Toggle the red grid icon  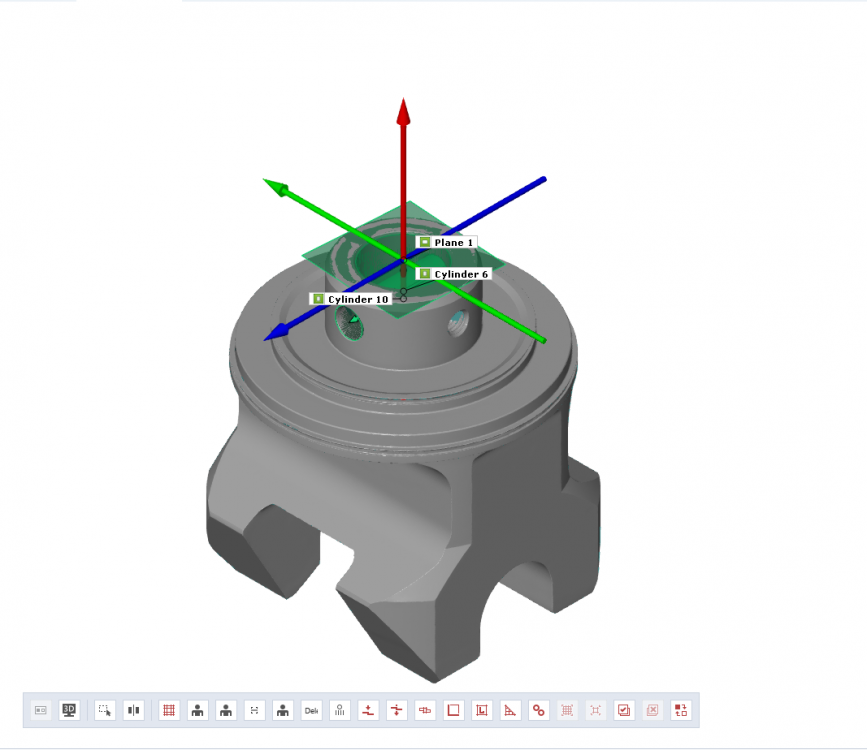point(169,710)
